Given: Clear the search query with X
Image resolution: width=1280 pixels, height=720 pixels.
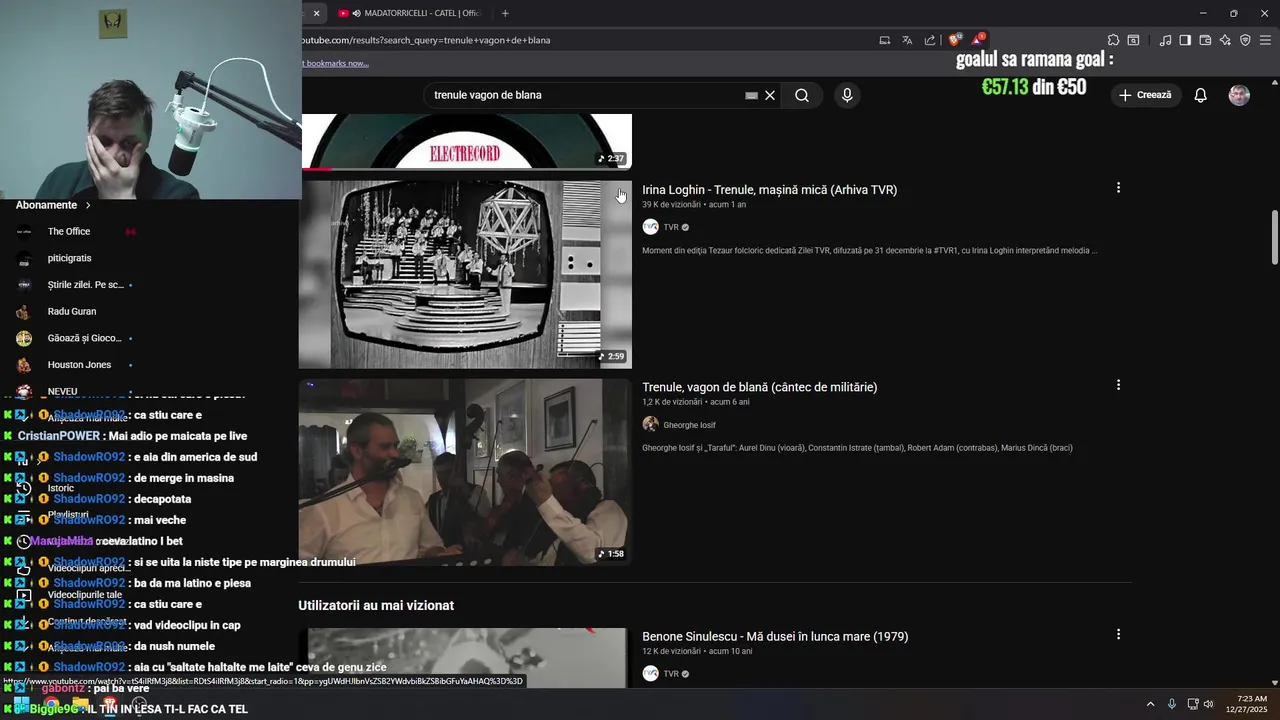Looking at the screenshot, I should [x=770, y=95].
